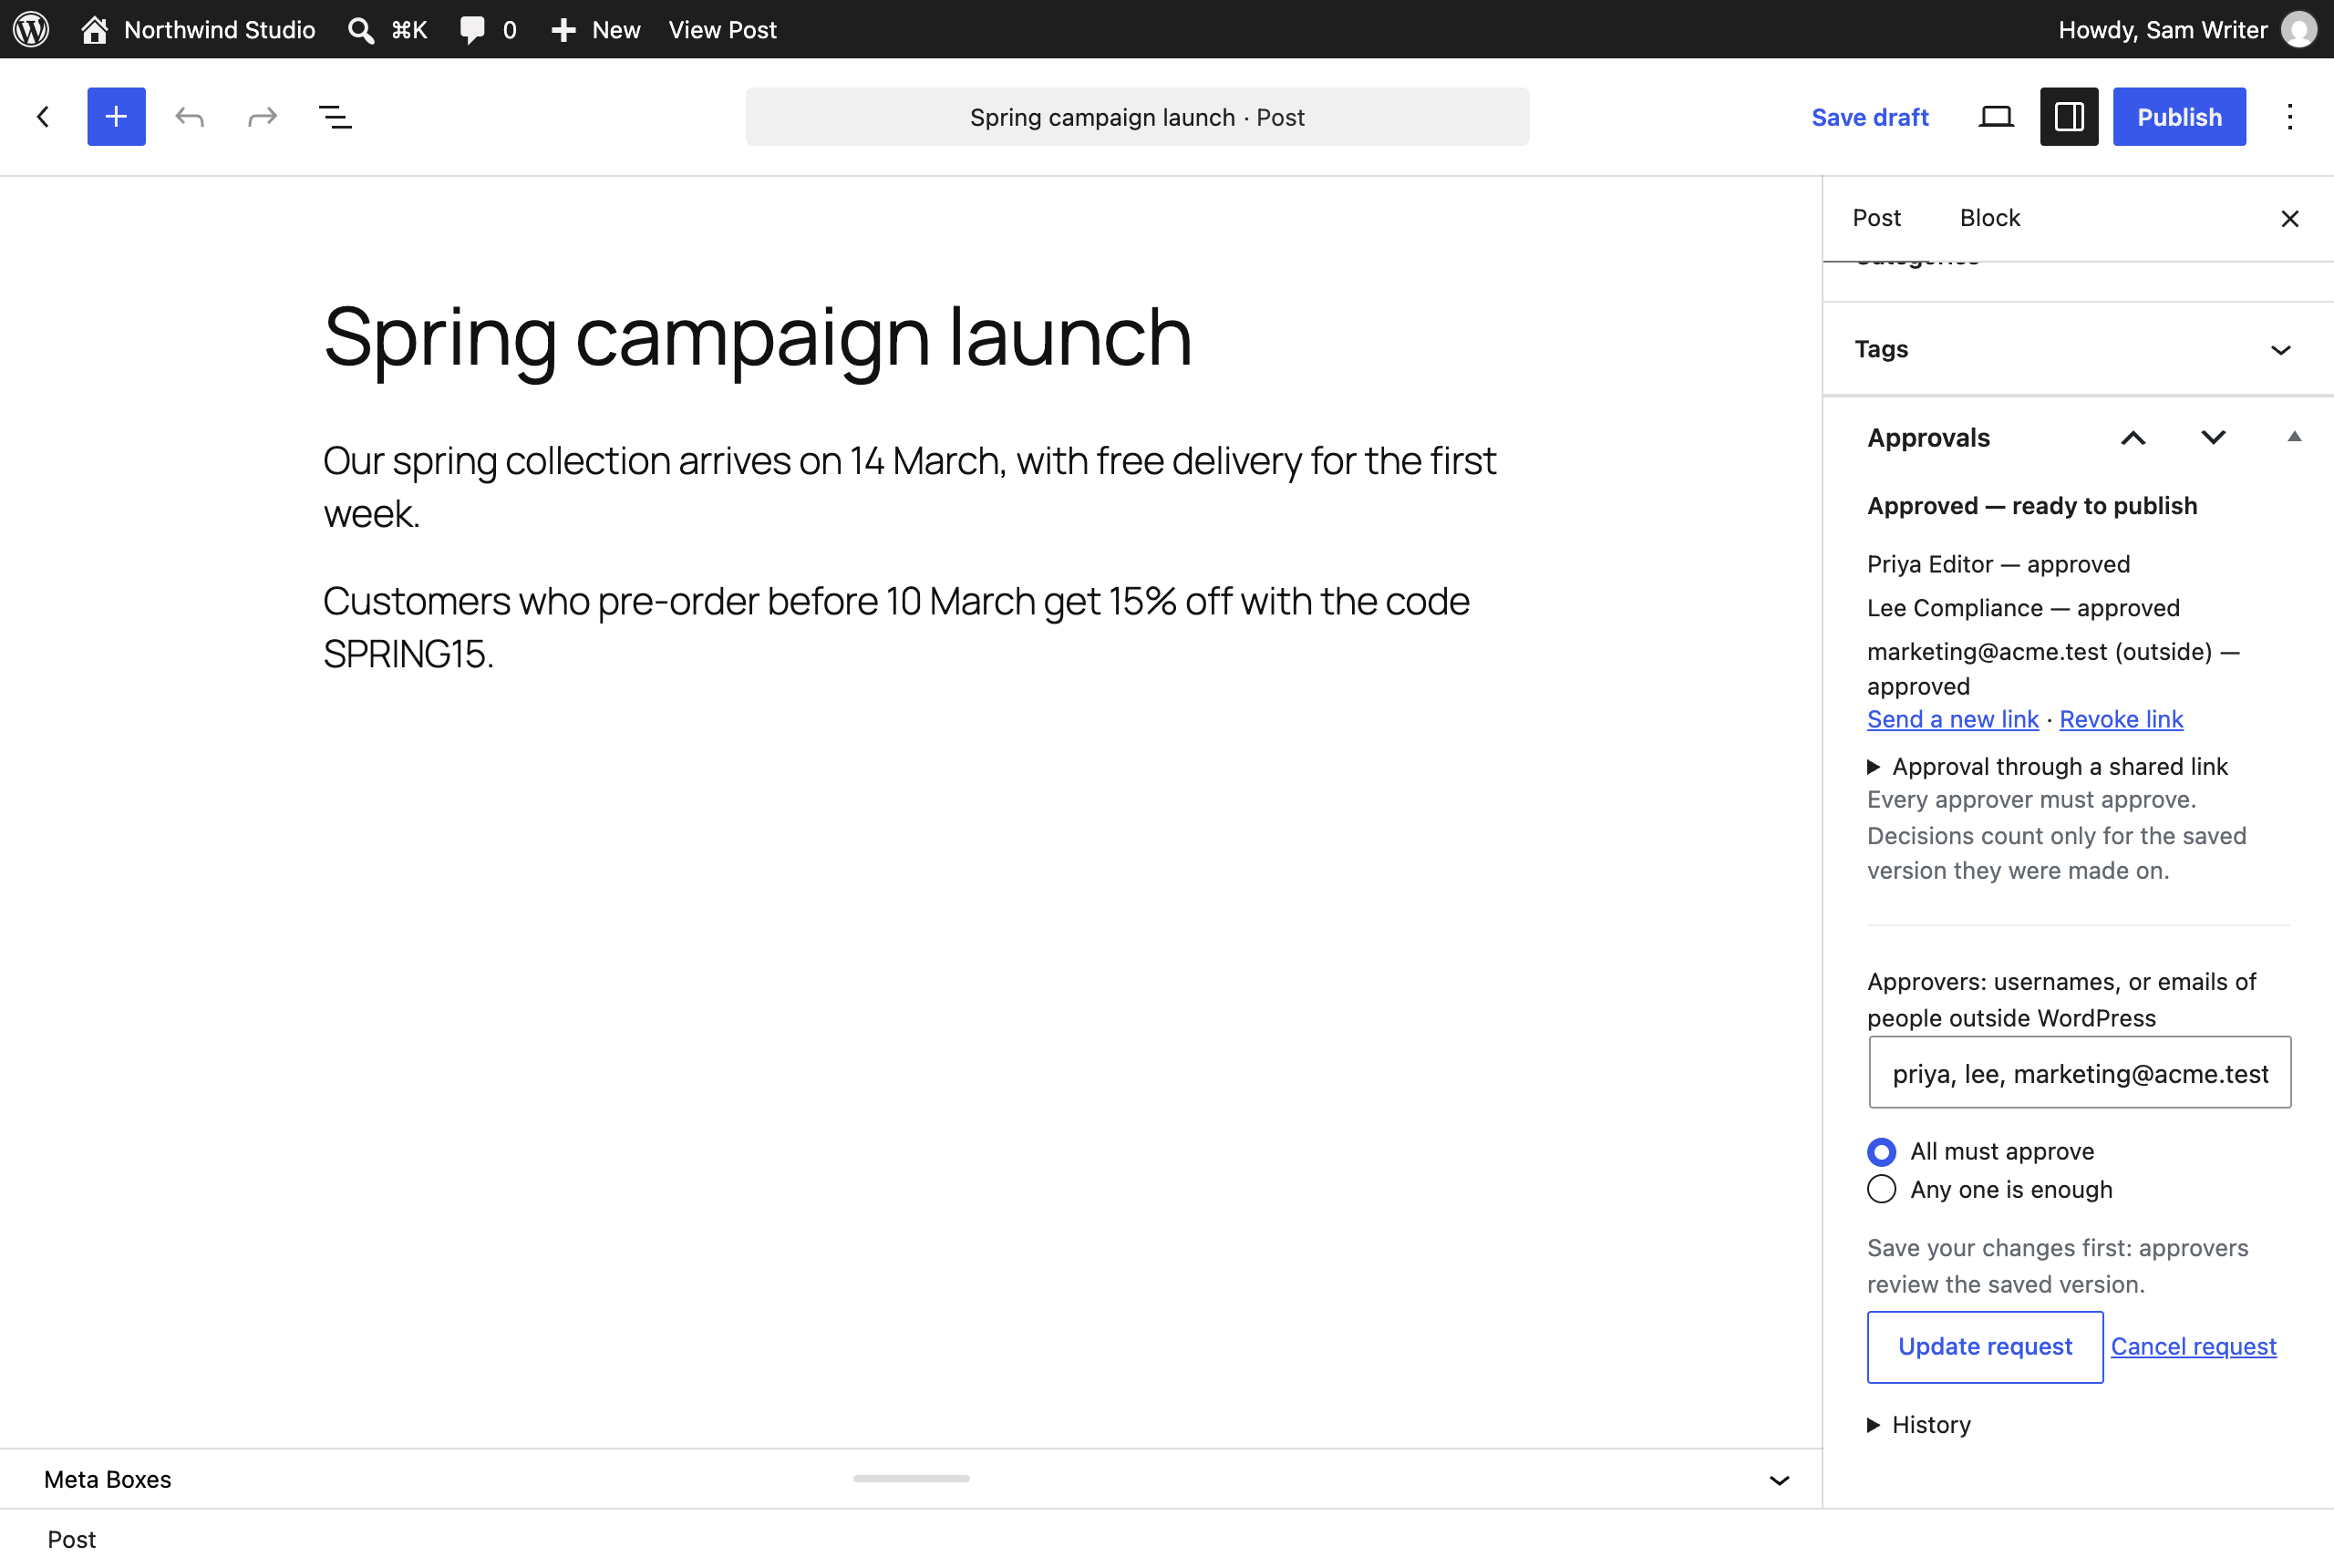Viewport: 2334px width, 1568px height.
Task: Undo the last change
Action: pos(189,117)
